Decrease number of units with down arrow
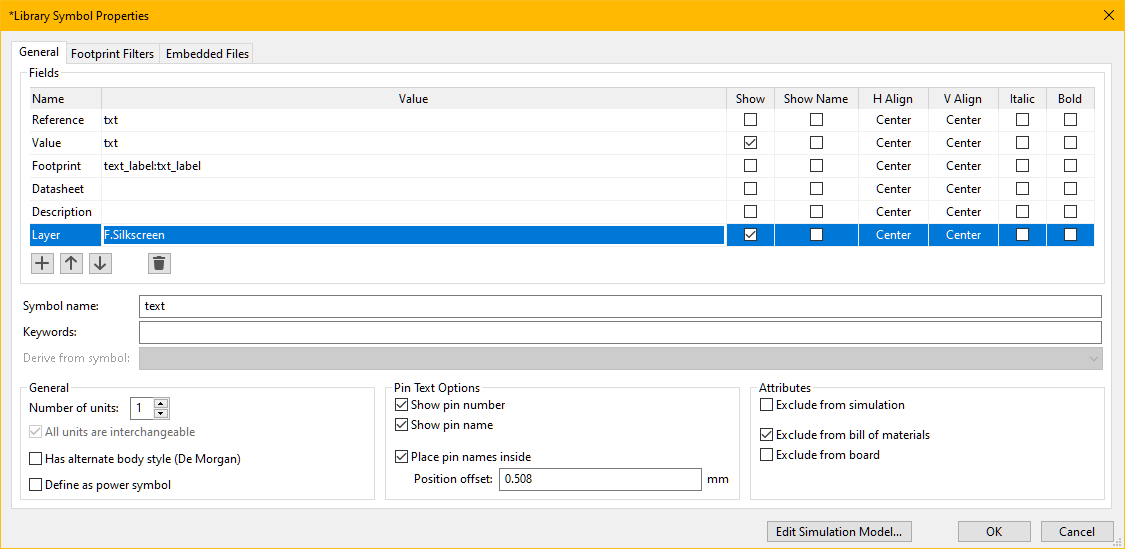 click(x=162, y=413)
